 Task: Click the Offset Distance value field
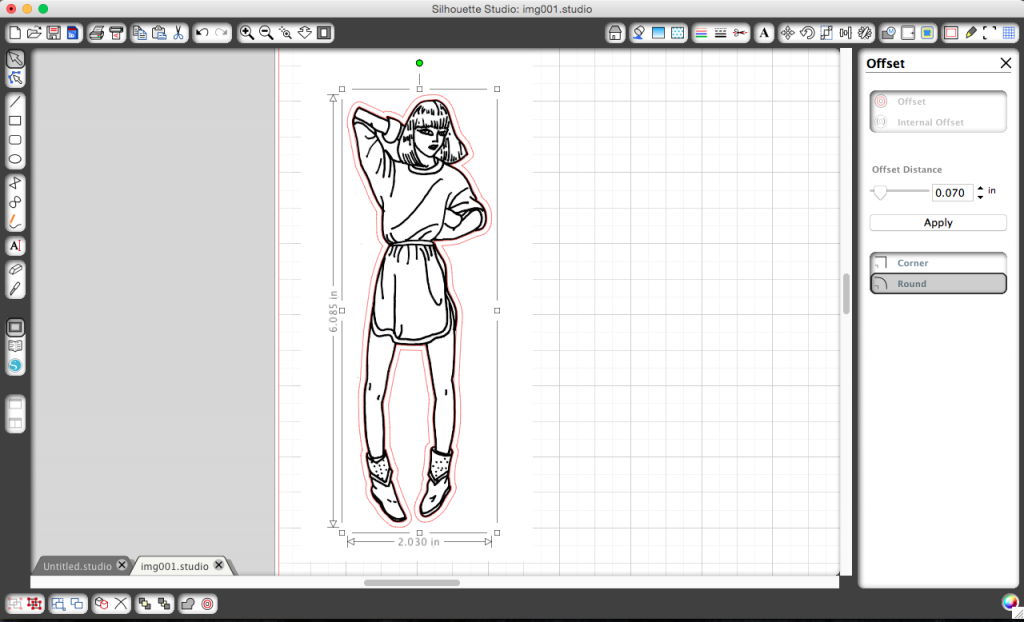point(952,193)
